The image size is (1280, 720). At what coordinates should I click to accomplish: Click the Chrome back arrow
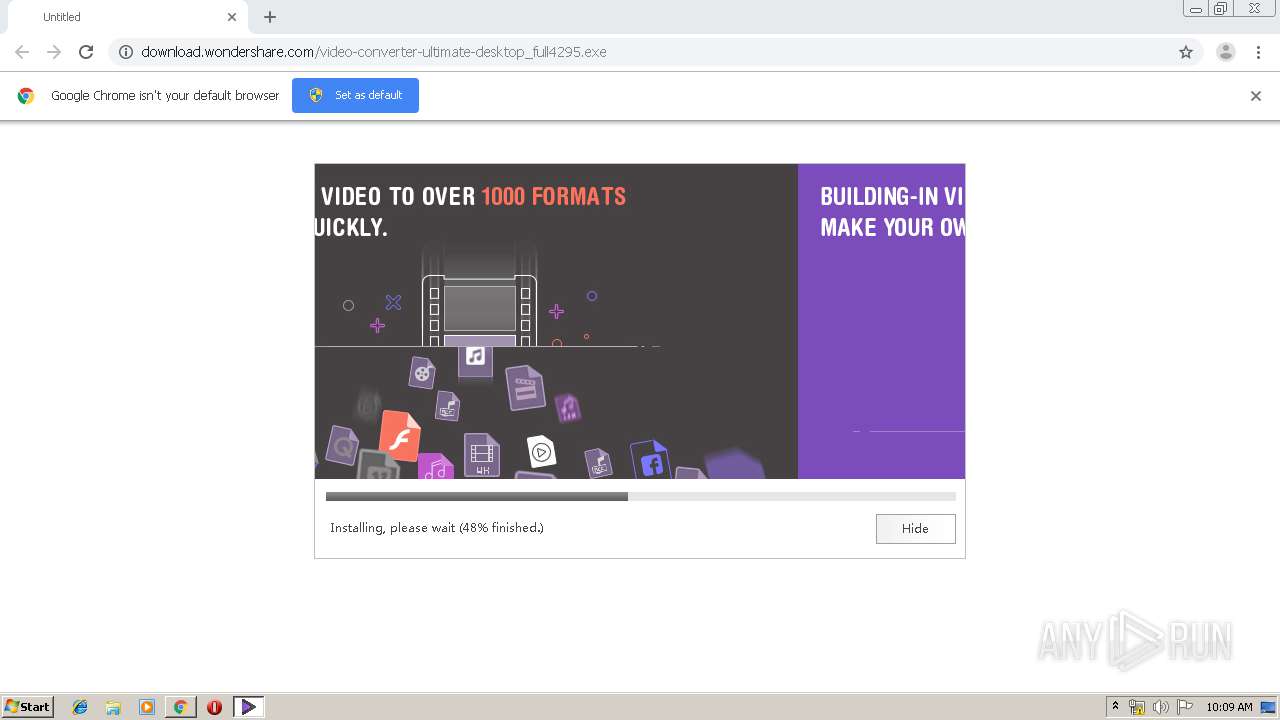tap(22, 52)
